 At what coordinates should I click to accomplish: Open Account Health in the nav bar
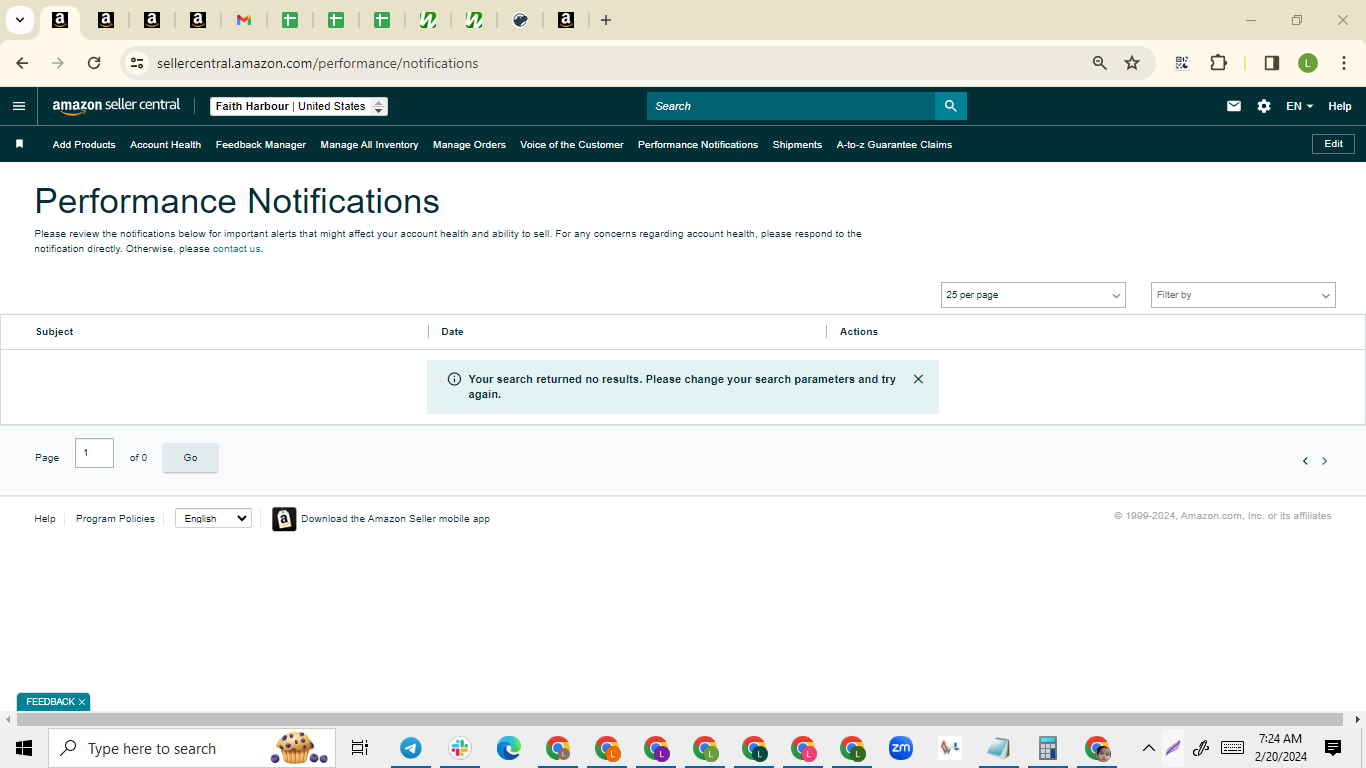tap(165, 145)
